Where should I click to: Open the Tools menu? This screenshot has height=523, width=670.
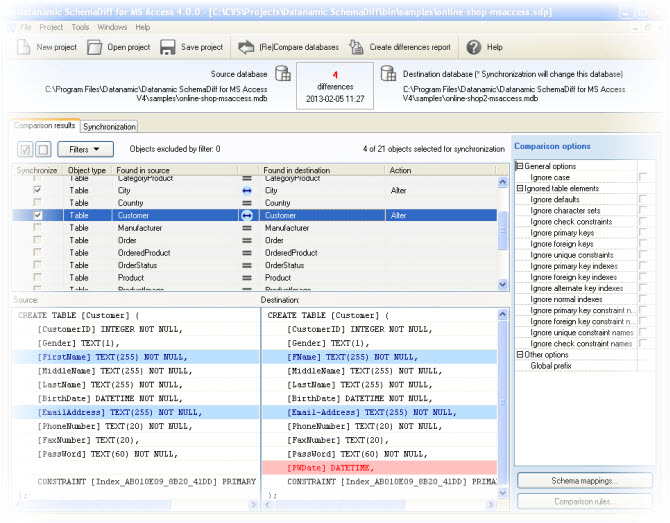pyautogui.click(x=80, y=27)
